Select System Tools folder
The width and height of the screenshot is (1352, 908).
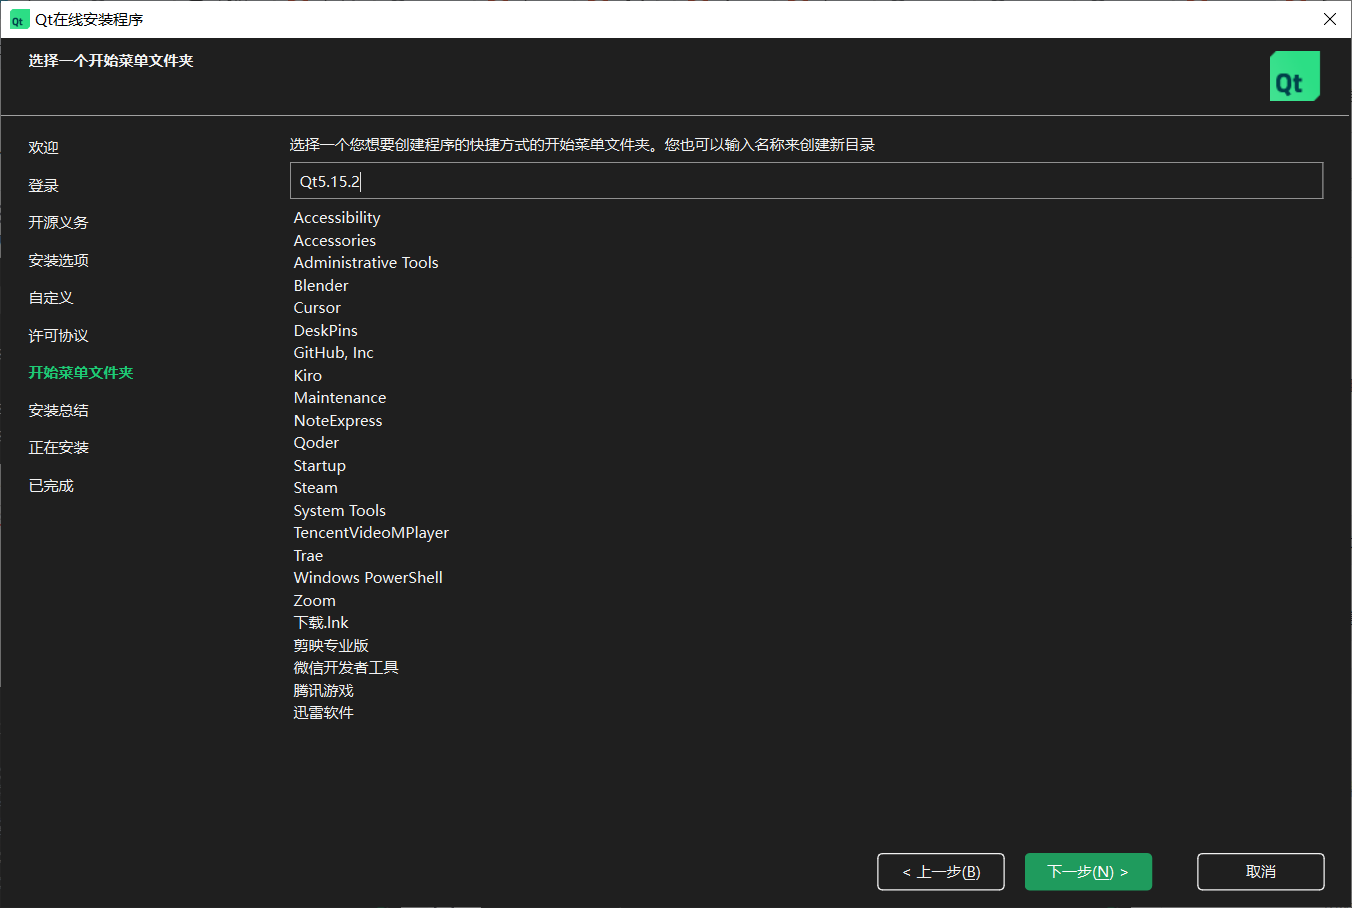[340, 511]
